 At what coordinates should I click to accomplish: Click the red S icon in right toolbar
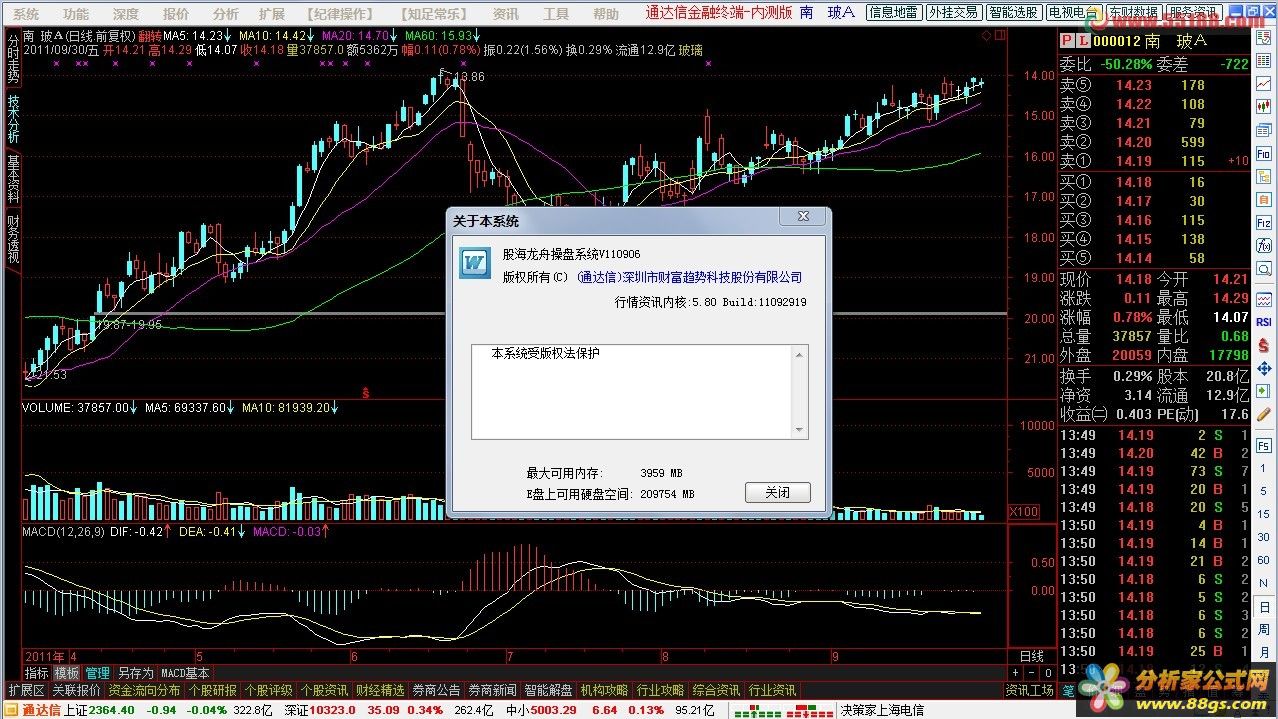(1264, 345)
